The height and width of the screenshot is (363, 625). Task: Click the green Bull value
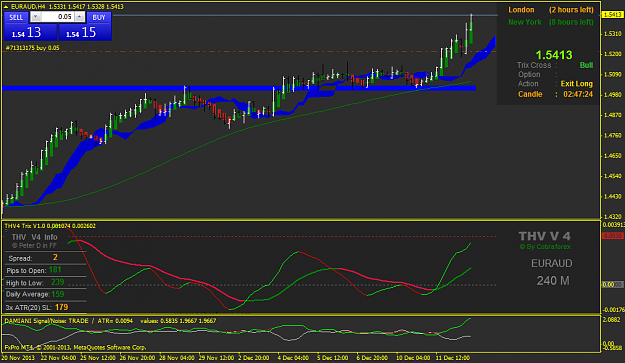[x=586, y=65]
